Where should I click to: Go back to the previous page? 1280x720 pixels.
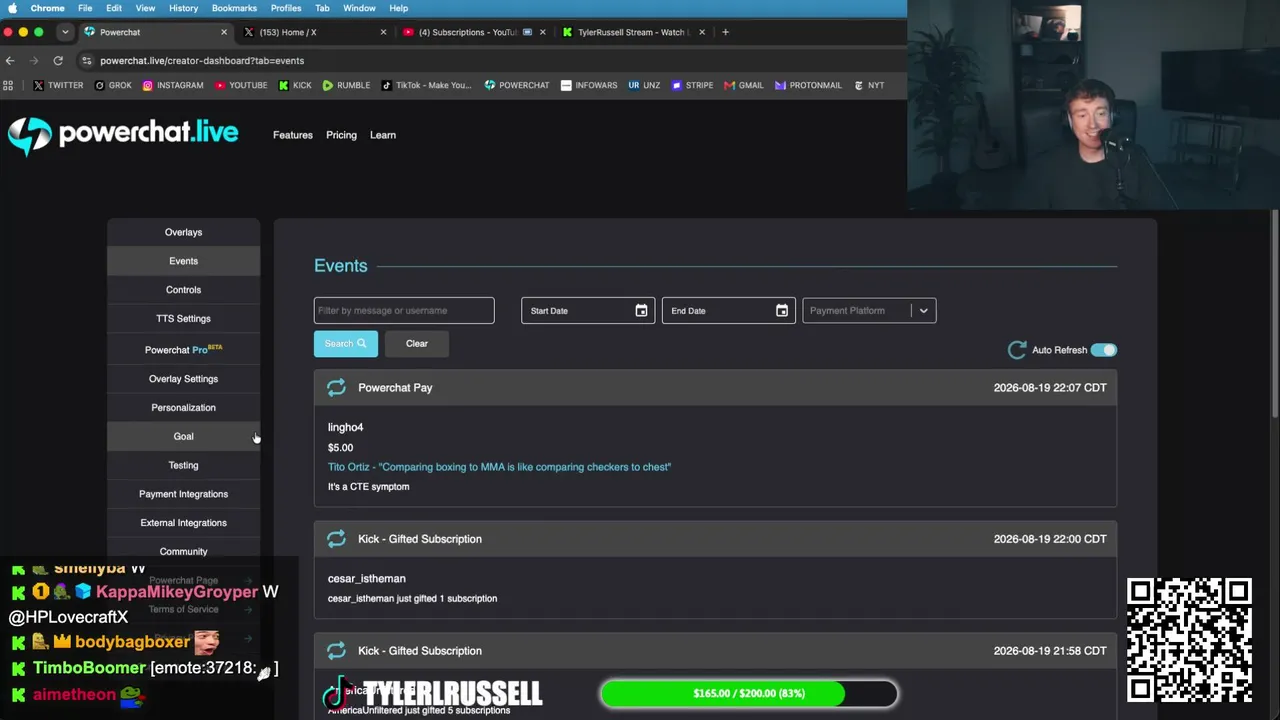(x=10, y=60)
